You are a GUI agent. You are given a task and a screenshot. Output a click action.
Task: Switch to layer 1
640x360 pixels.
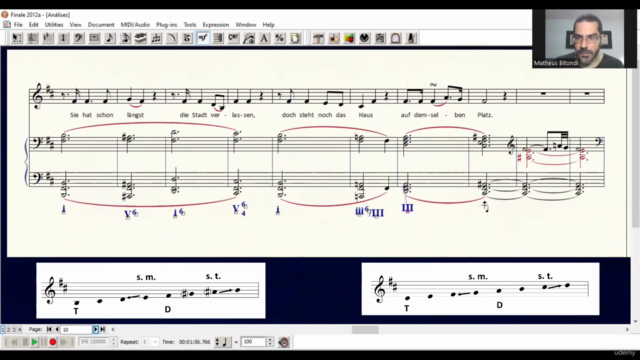click(x=3, y=329)
